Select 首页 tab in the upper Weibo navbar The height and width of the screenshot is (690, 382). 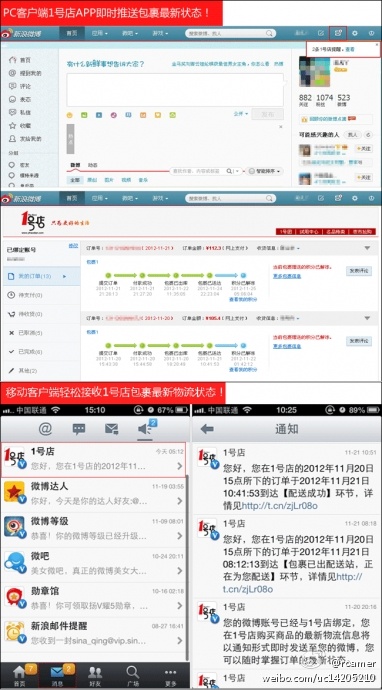click(x=72, y=33)
